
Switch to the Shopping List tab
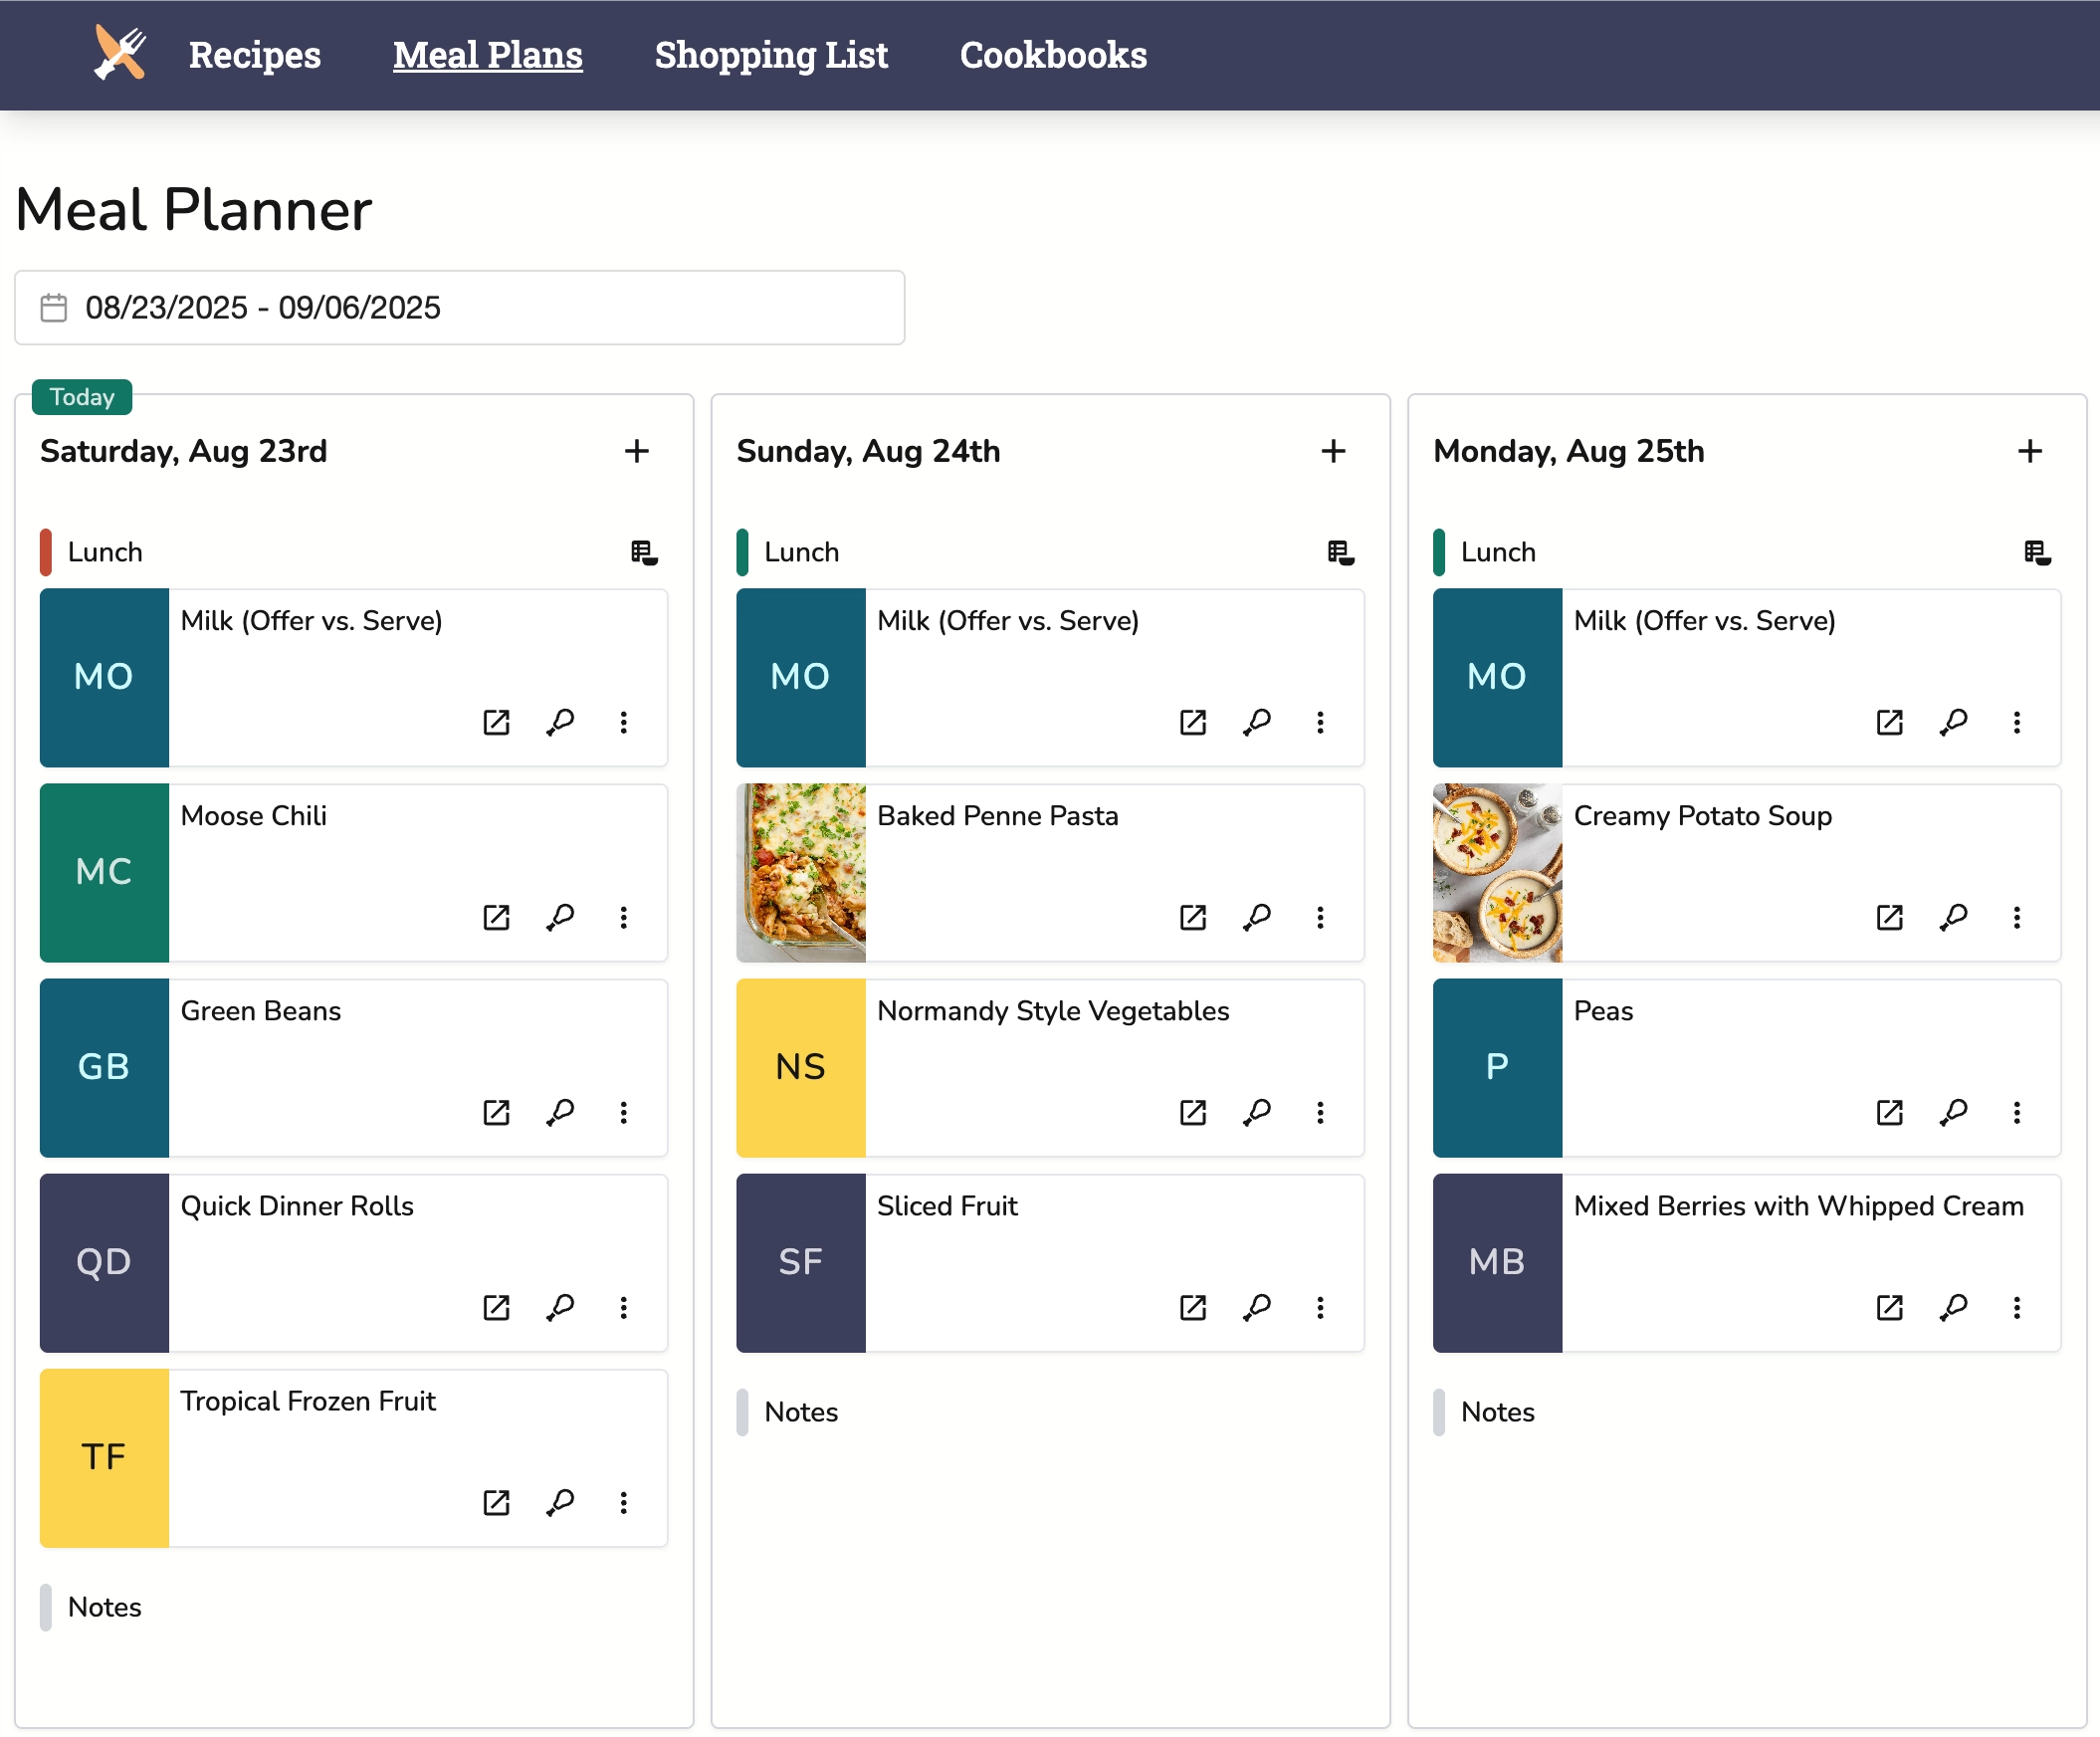point(771,56)
